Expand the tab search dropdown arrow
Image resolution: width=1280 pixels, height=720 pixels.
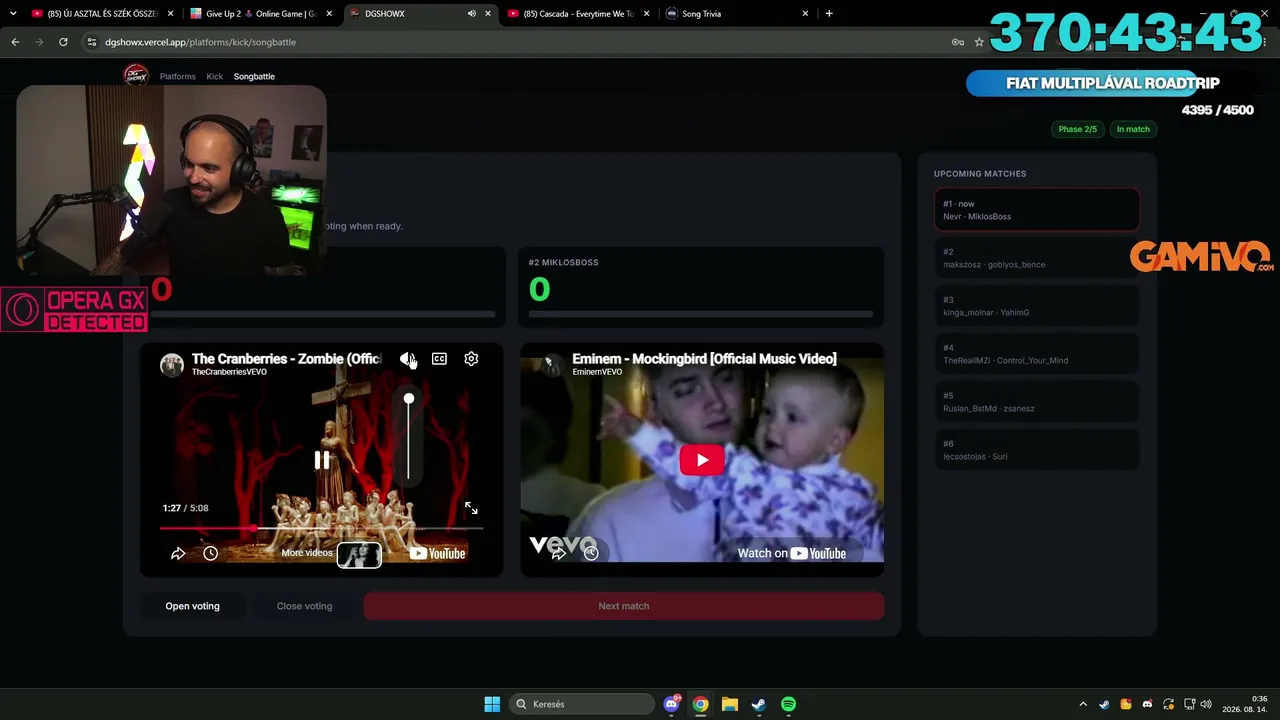(x=13, y=14)
